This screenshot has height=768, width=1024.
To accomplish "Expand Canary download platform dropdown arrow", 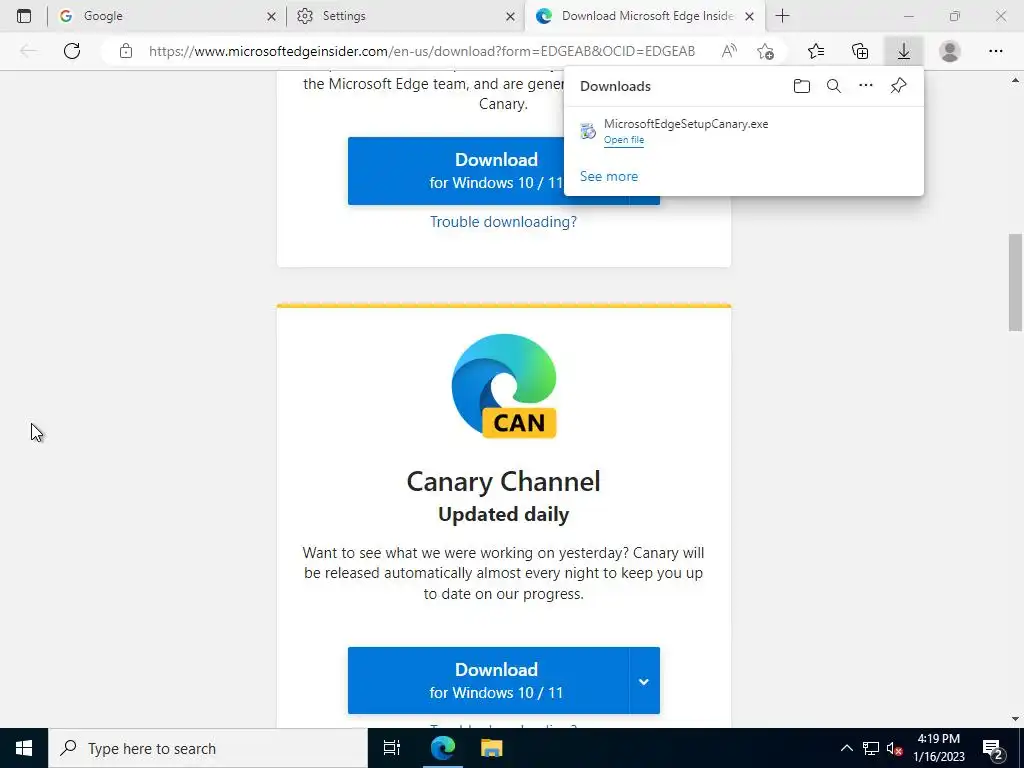I will click(644, 680).
